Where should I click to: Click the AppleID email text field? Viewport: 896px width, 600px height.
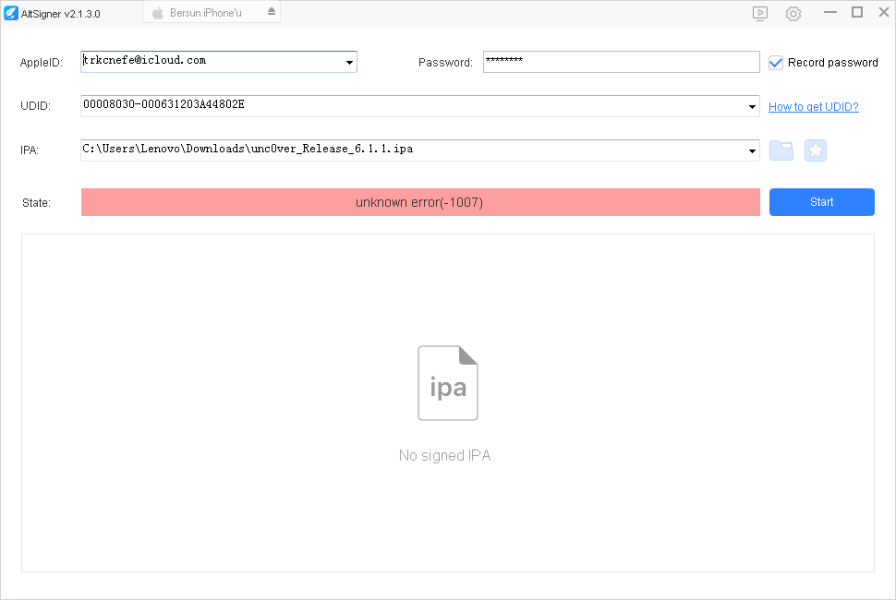(210, 62)
